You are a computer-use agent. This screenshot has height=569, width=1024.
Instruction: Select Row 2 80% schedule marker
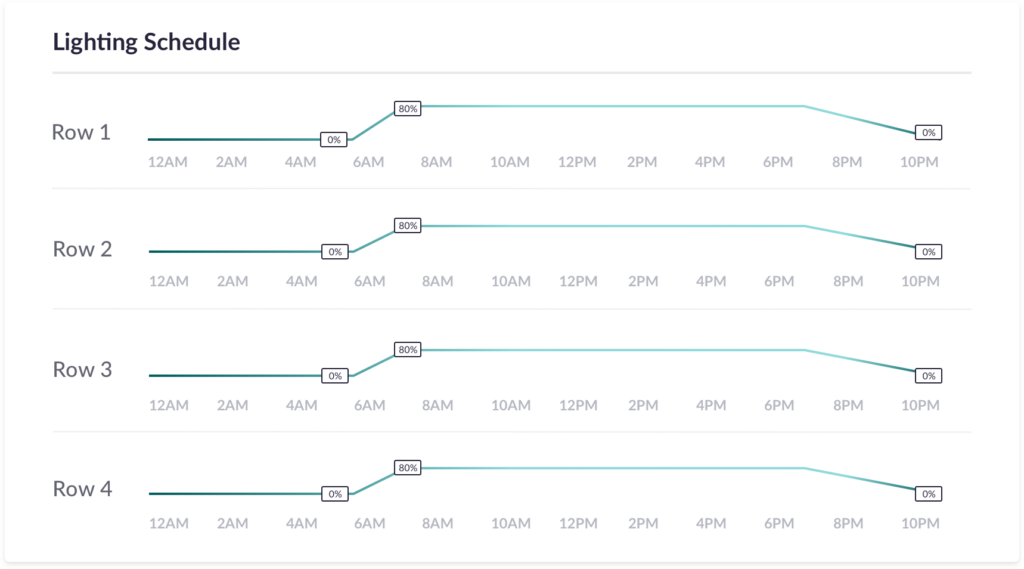[x=408, y=225]
